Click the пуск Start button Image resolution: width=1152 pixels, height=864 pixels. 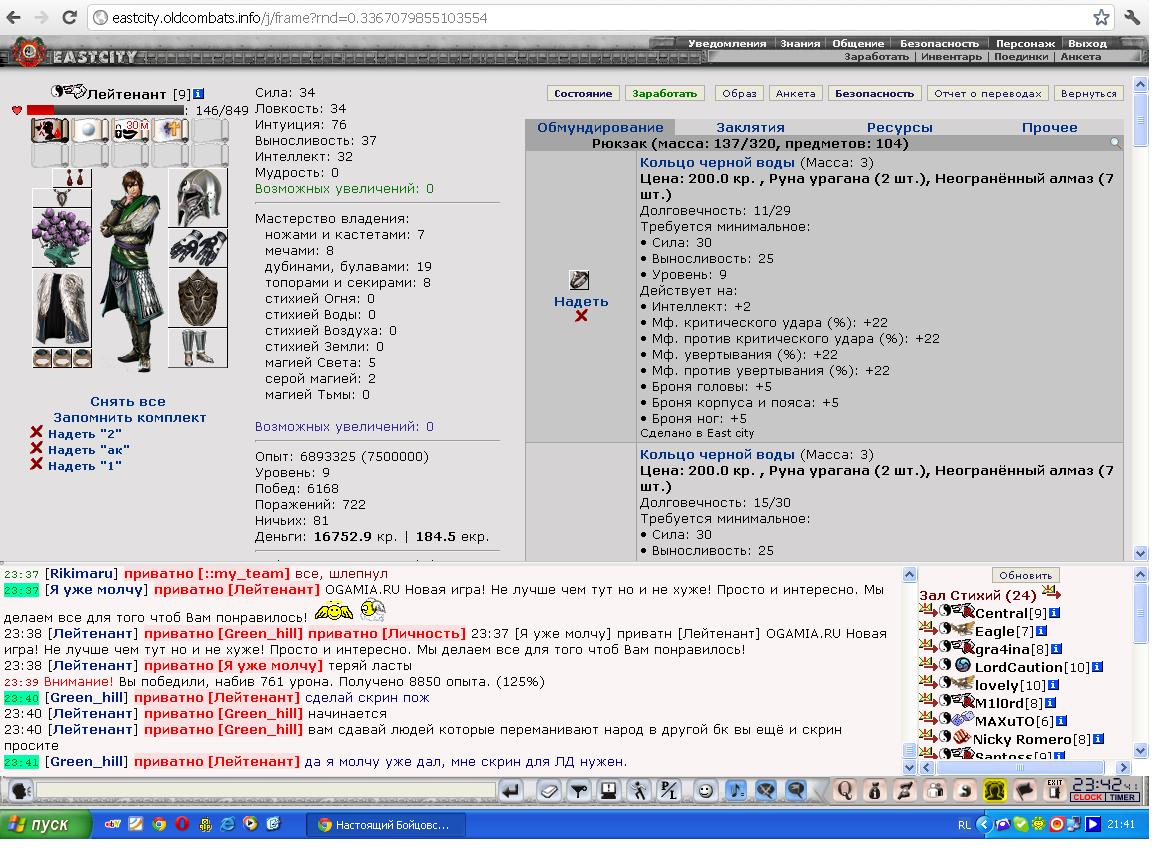[x=46, y=824]
